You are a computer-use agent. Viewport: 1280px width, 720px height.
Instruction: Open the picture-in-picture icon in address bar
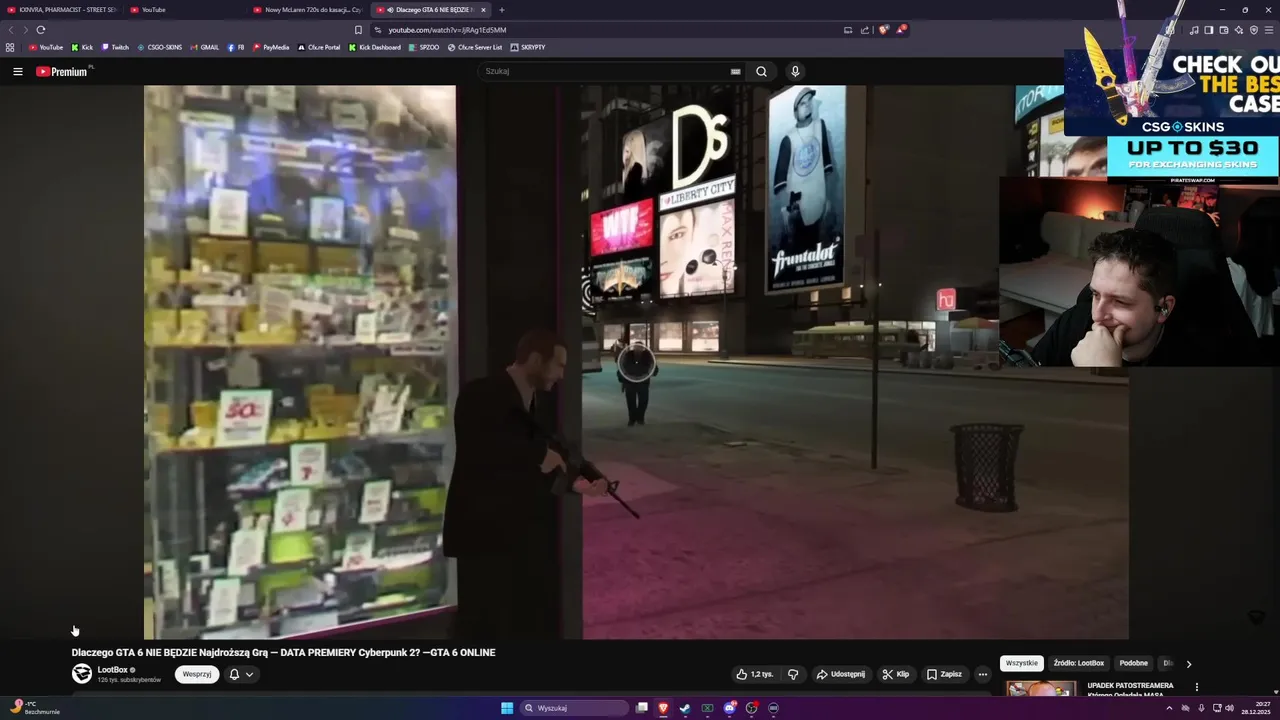tap(848, 30)
